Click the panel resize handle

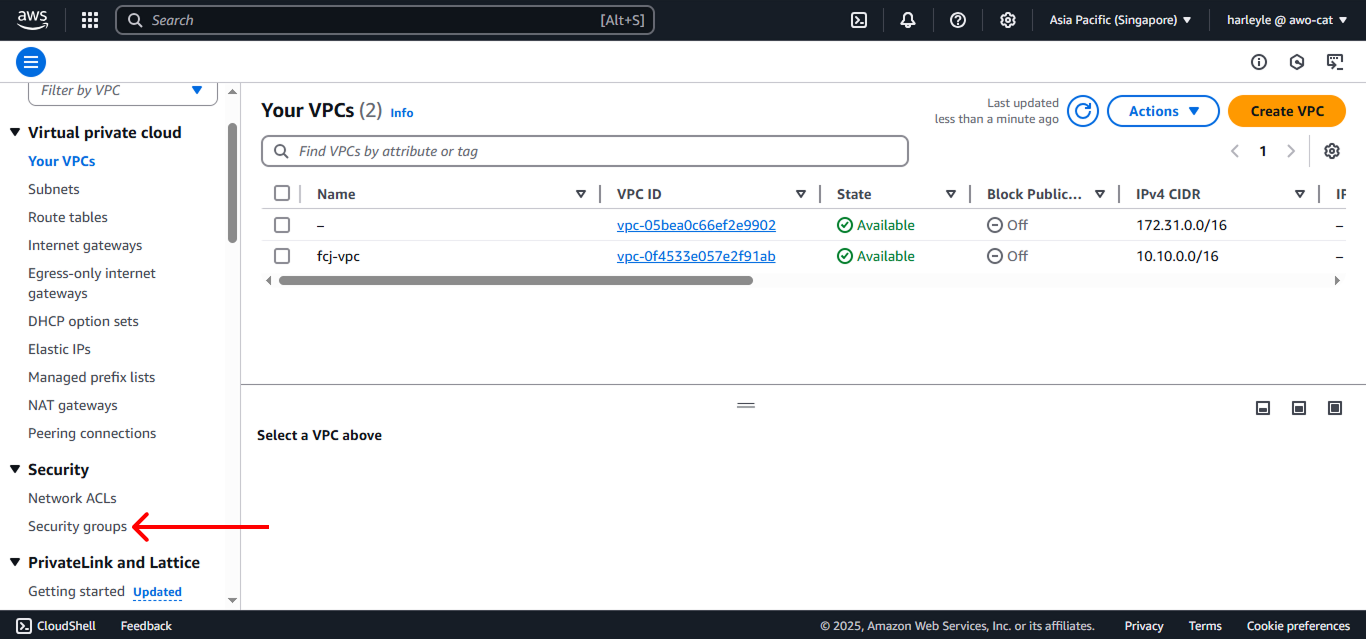point(746,405)
